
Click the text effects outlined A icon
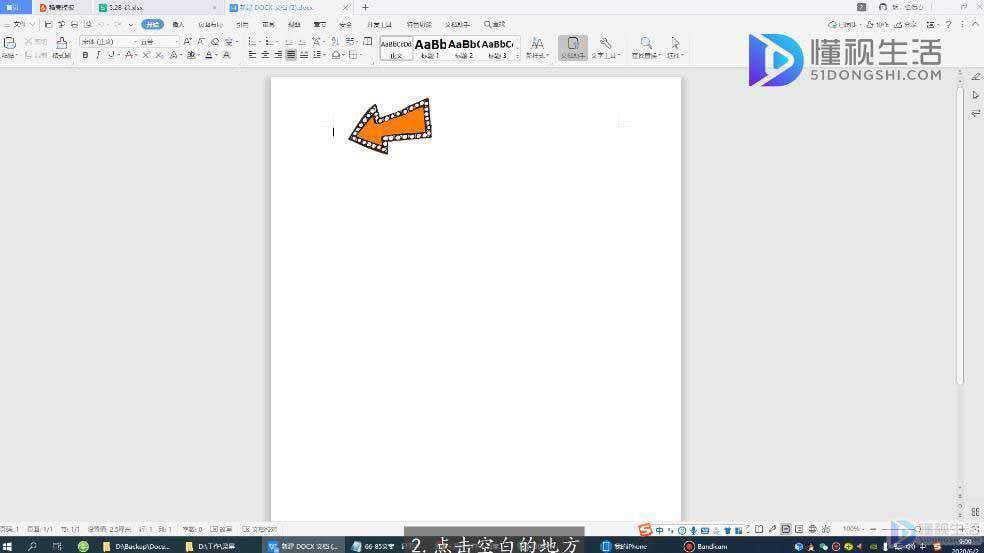coord(173,55)
